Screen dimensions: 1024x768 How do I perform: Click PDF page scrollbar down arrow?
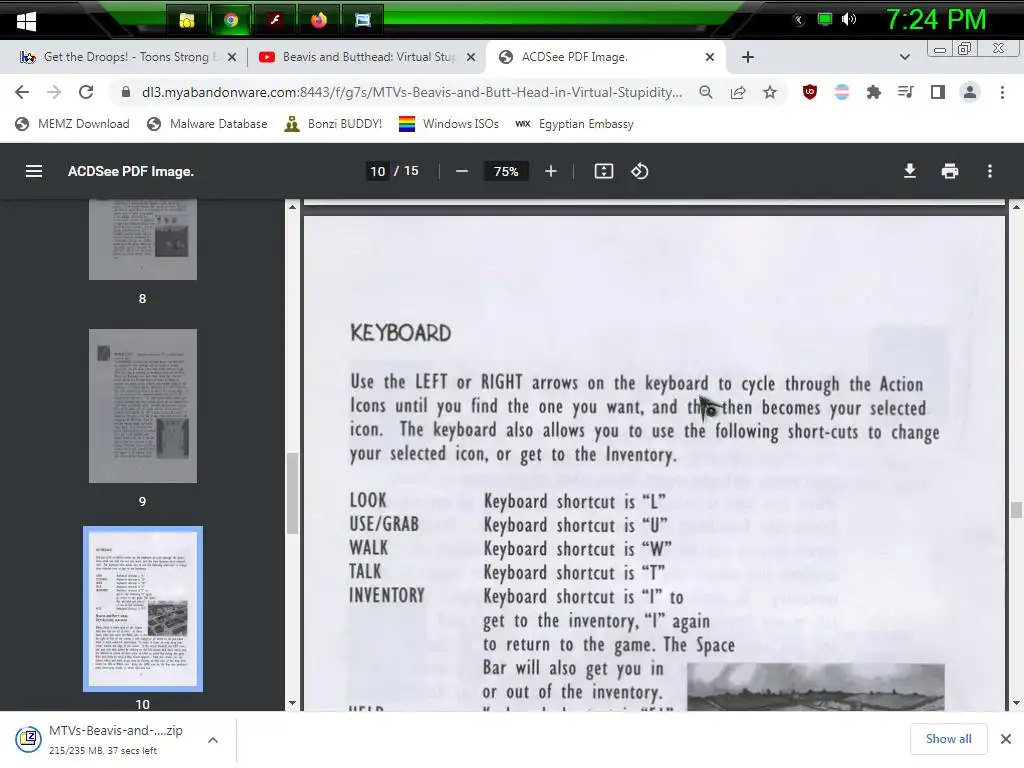click(1016, 703)
